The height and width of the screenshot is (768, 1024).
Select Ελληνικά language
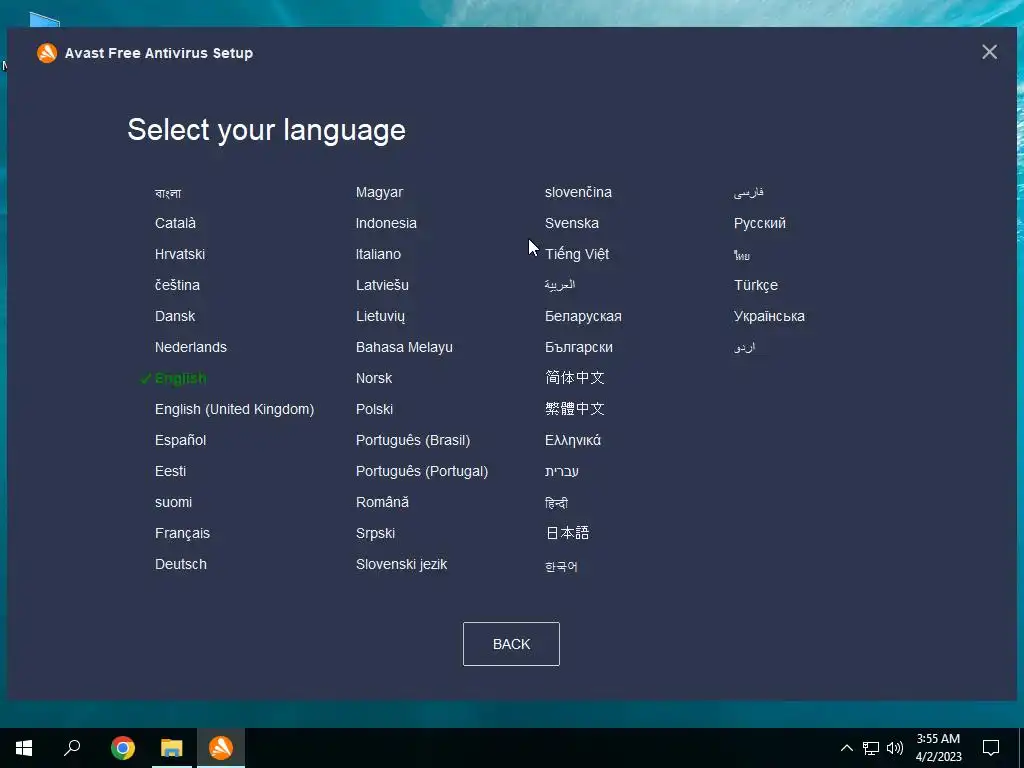click(x=573, y=440)
